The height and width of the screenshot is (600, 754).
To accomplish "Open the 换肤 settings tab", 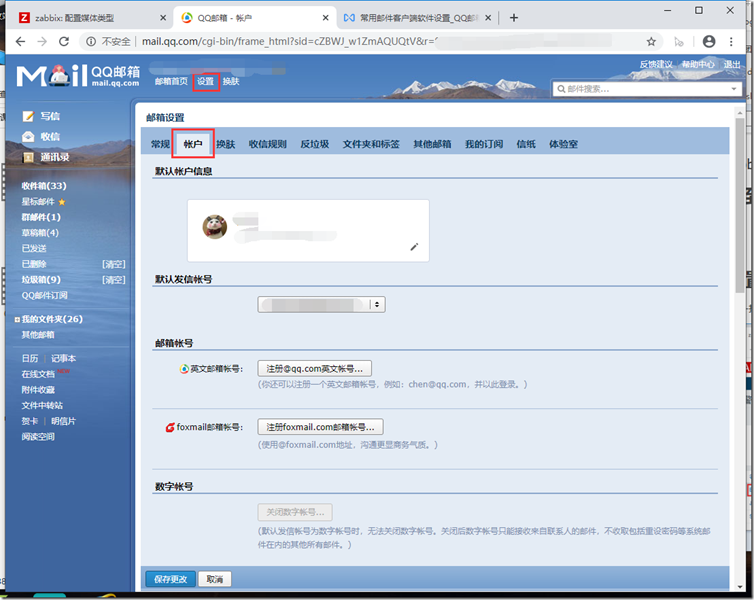I will click(226, 144).
